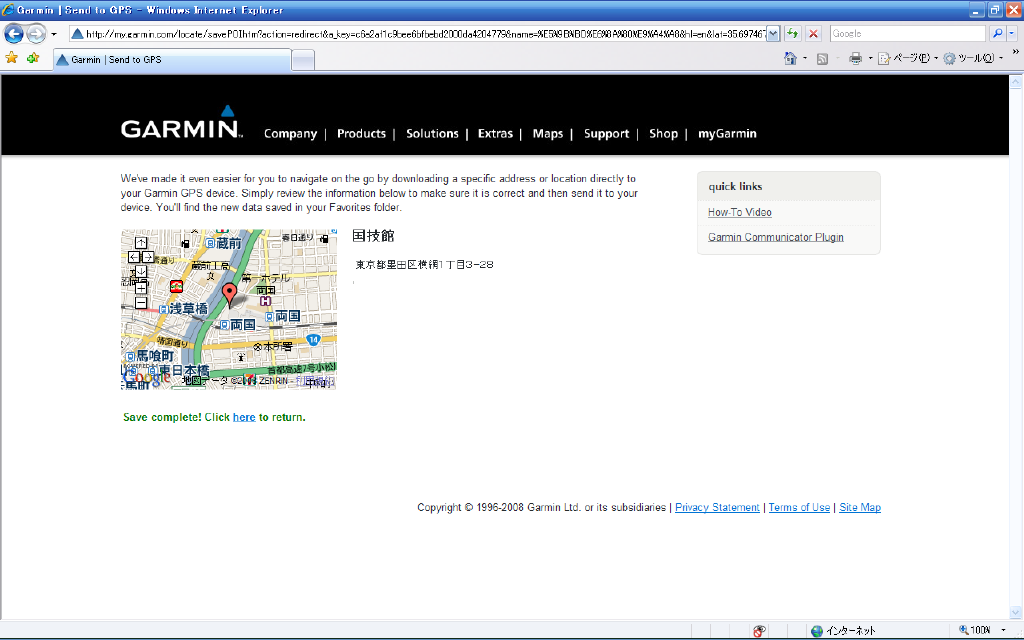This screenshot has height=640, width=1024.
Task: Go back with the browser Back arrow
Action: [x=14, y=33]
